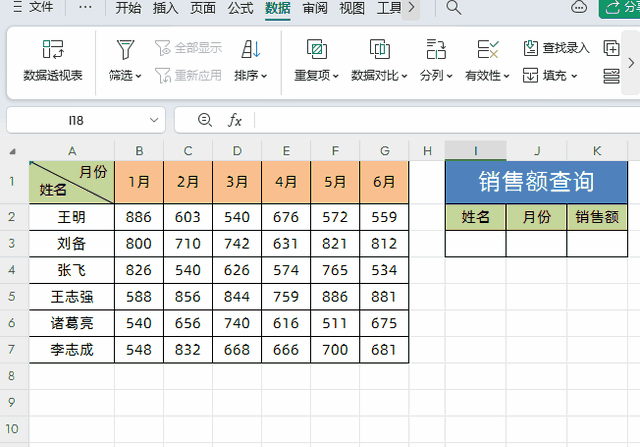Open the 文件 menu
Image resolution: width=640 pixels, height=447 pixels.
click(33, 7)
